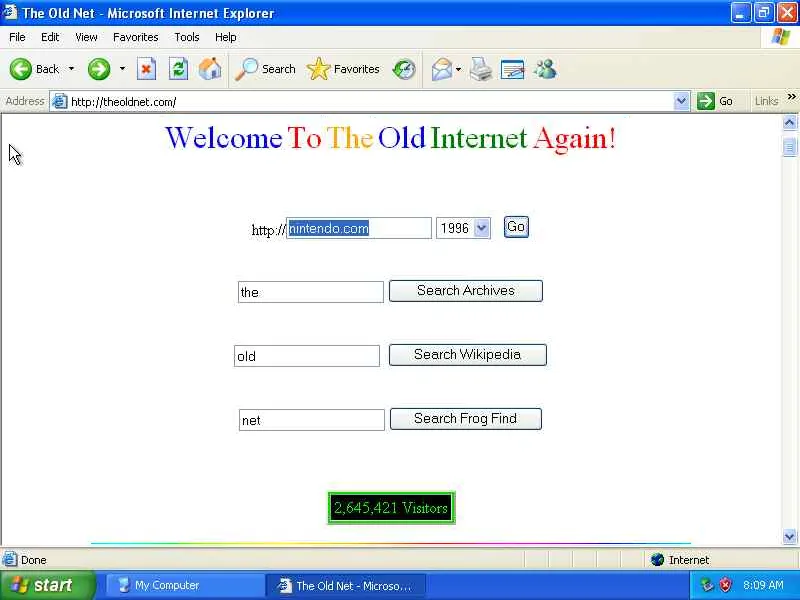Click the Frog Find field containing 'net'
This screenshot has height=600, width=800.
tap(312, 420)
